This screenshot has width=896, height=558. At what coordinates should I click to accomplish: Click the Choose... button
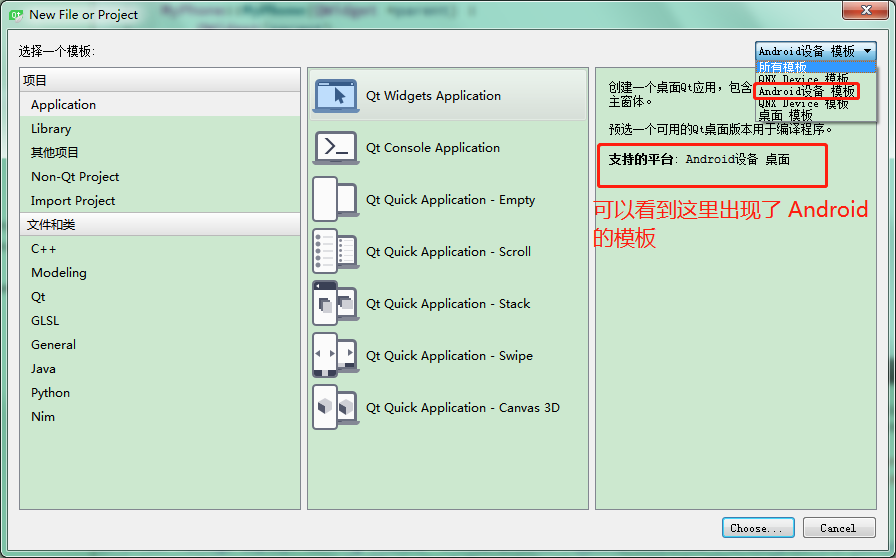coord(758,528)
